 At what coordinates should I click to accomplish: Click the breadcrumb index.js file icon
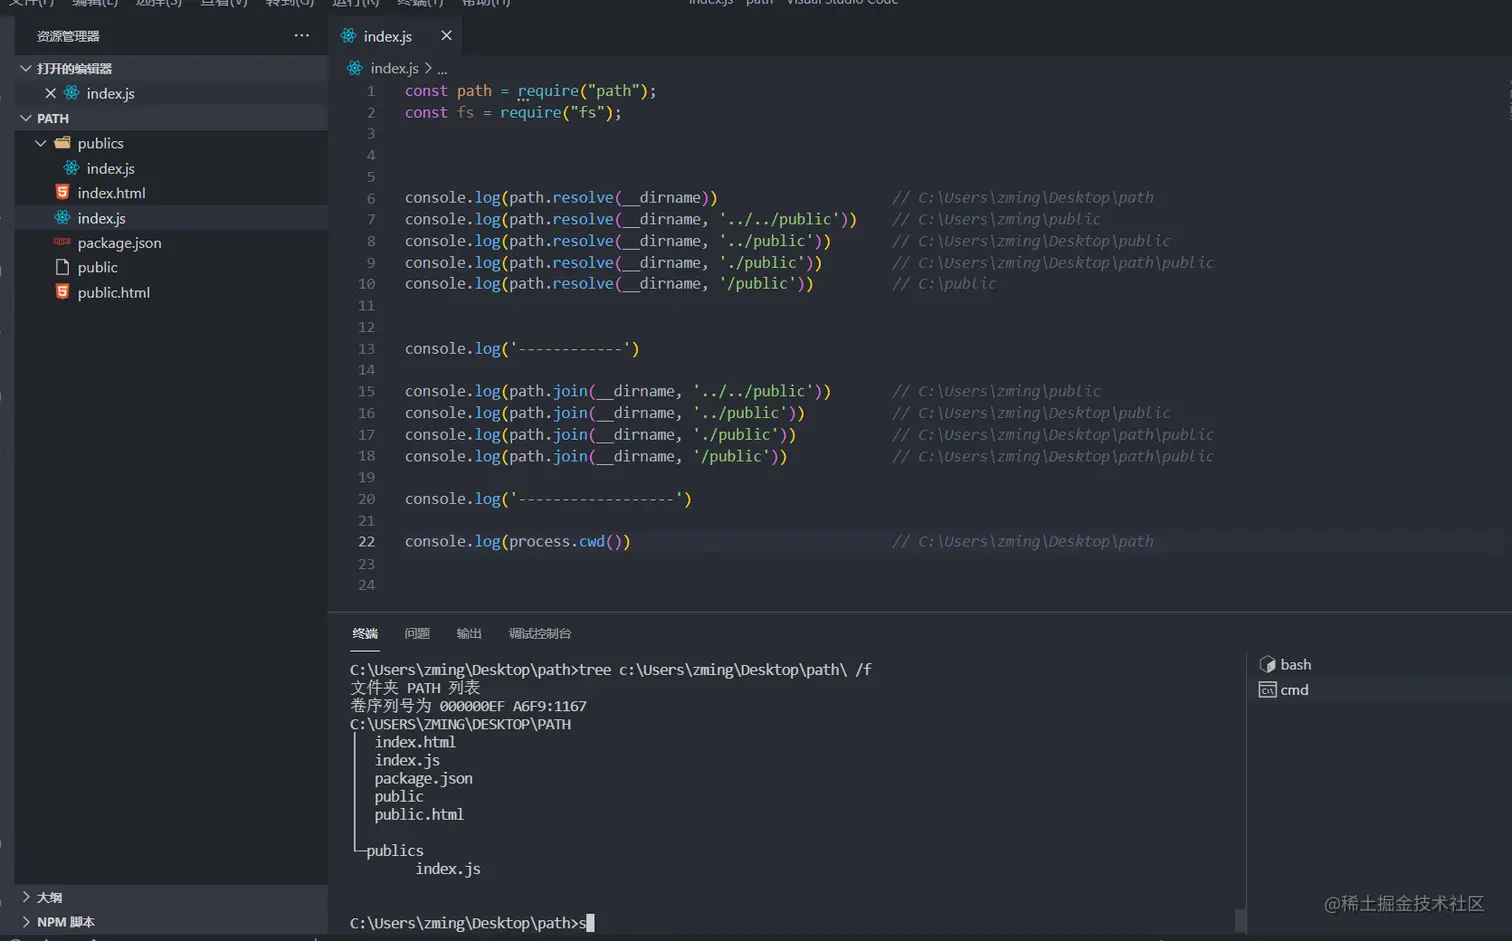click(355, 68)
